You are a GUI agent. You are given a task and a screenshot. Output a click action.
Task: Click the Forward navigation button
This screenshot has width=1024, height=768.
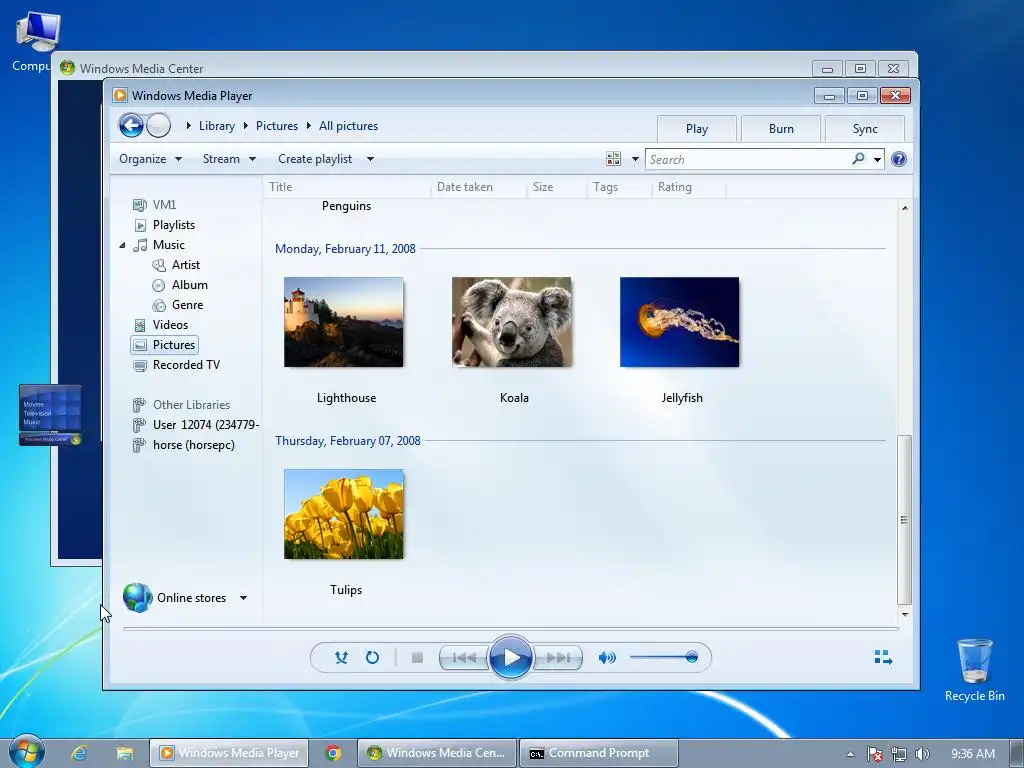coord(158,125)
